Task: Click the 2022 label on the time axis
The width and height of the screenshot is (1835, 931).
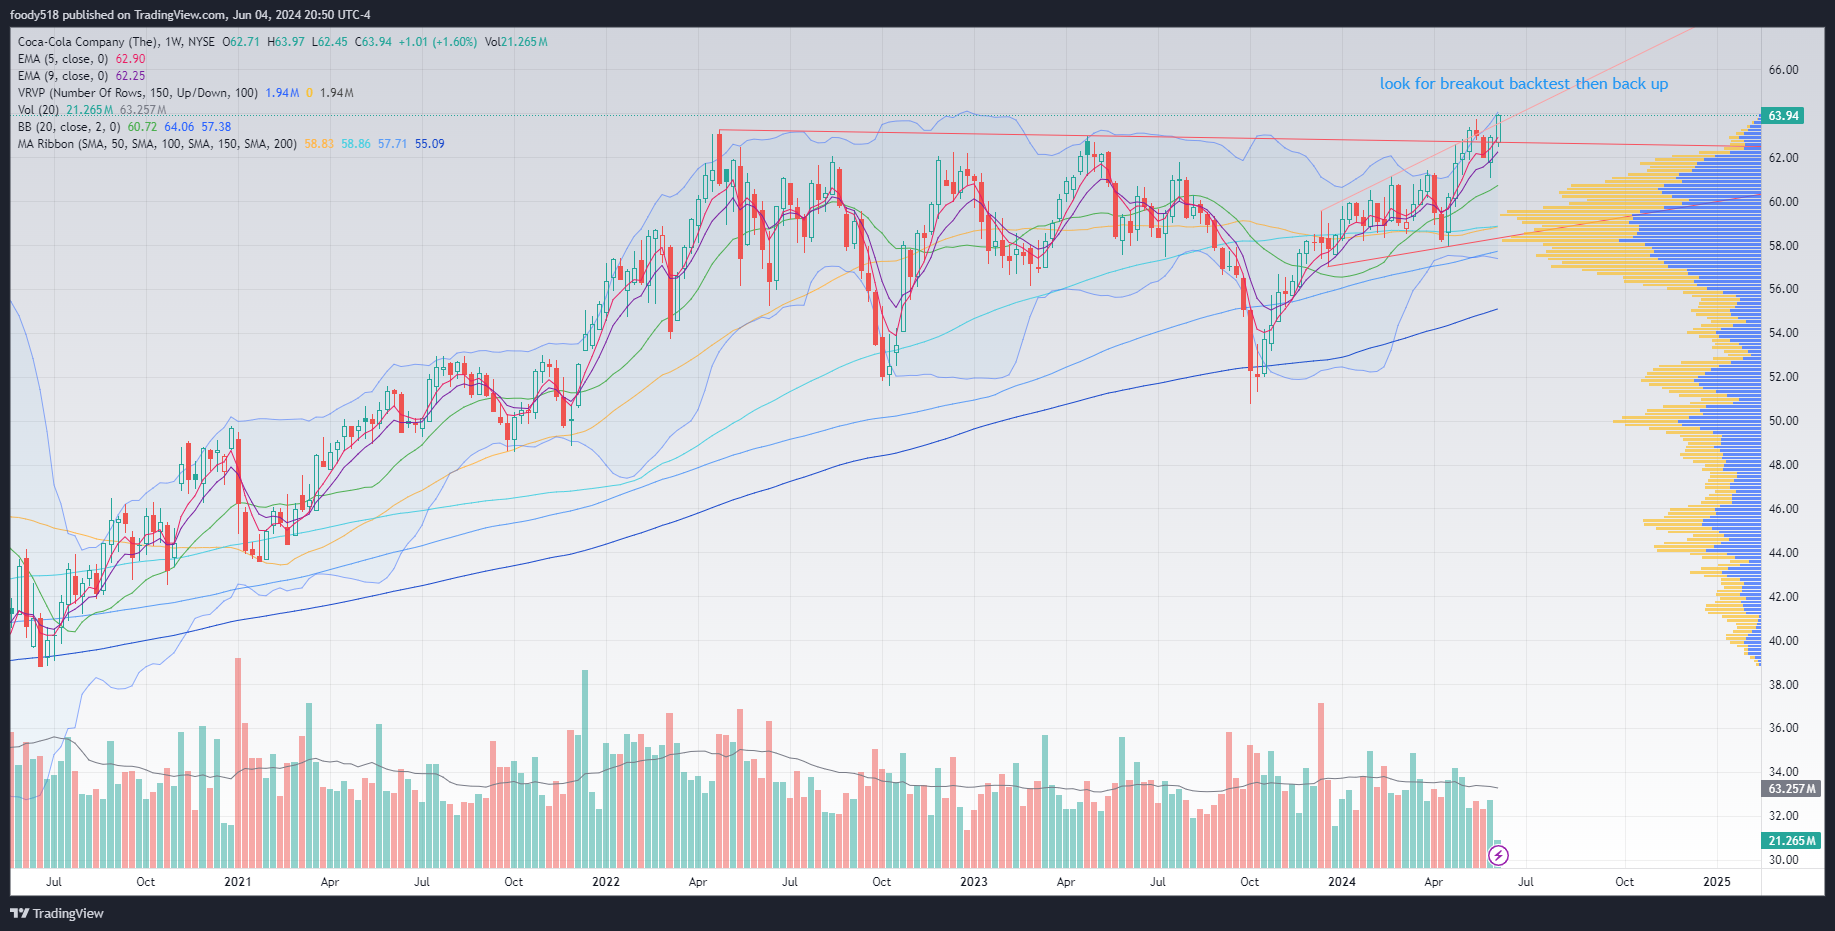Action: [605, 882]
